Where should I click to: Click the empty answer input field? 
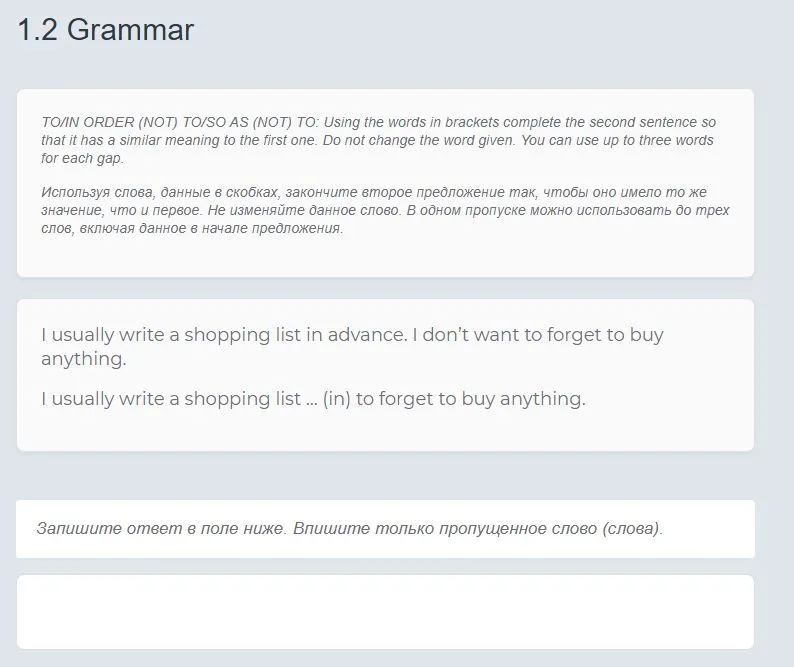[x=385, y=611]
